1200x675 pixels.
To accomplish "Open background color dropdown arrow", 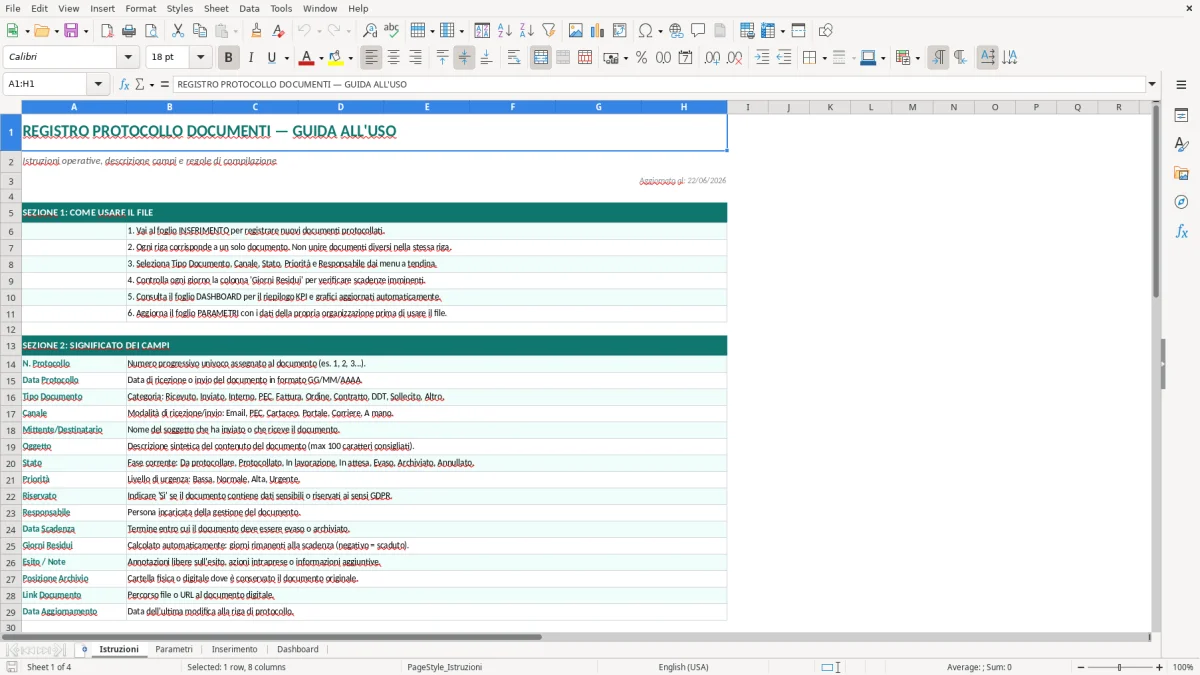I will click(350, 58).
